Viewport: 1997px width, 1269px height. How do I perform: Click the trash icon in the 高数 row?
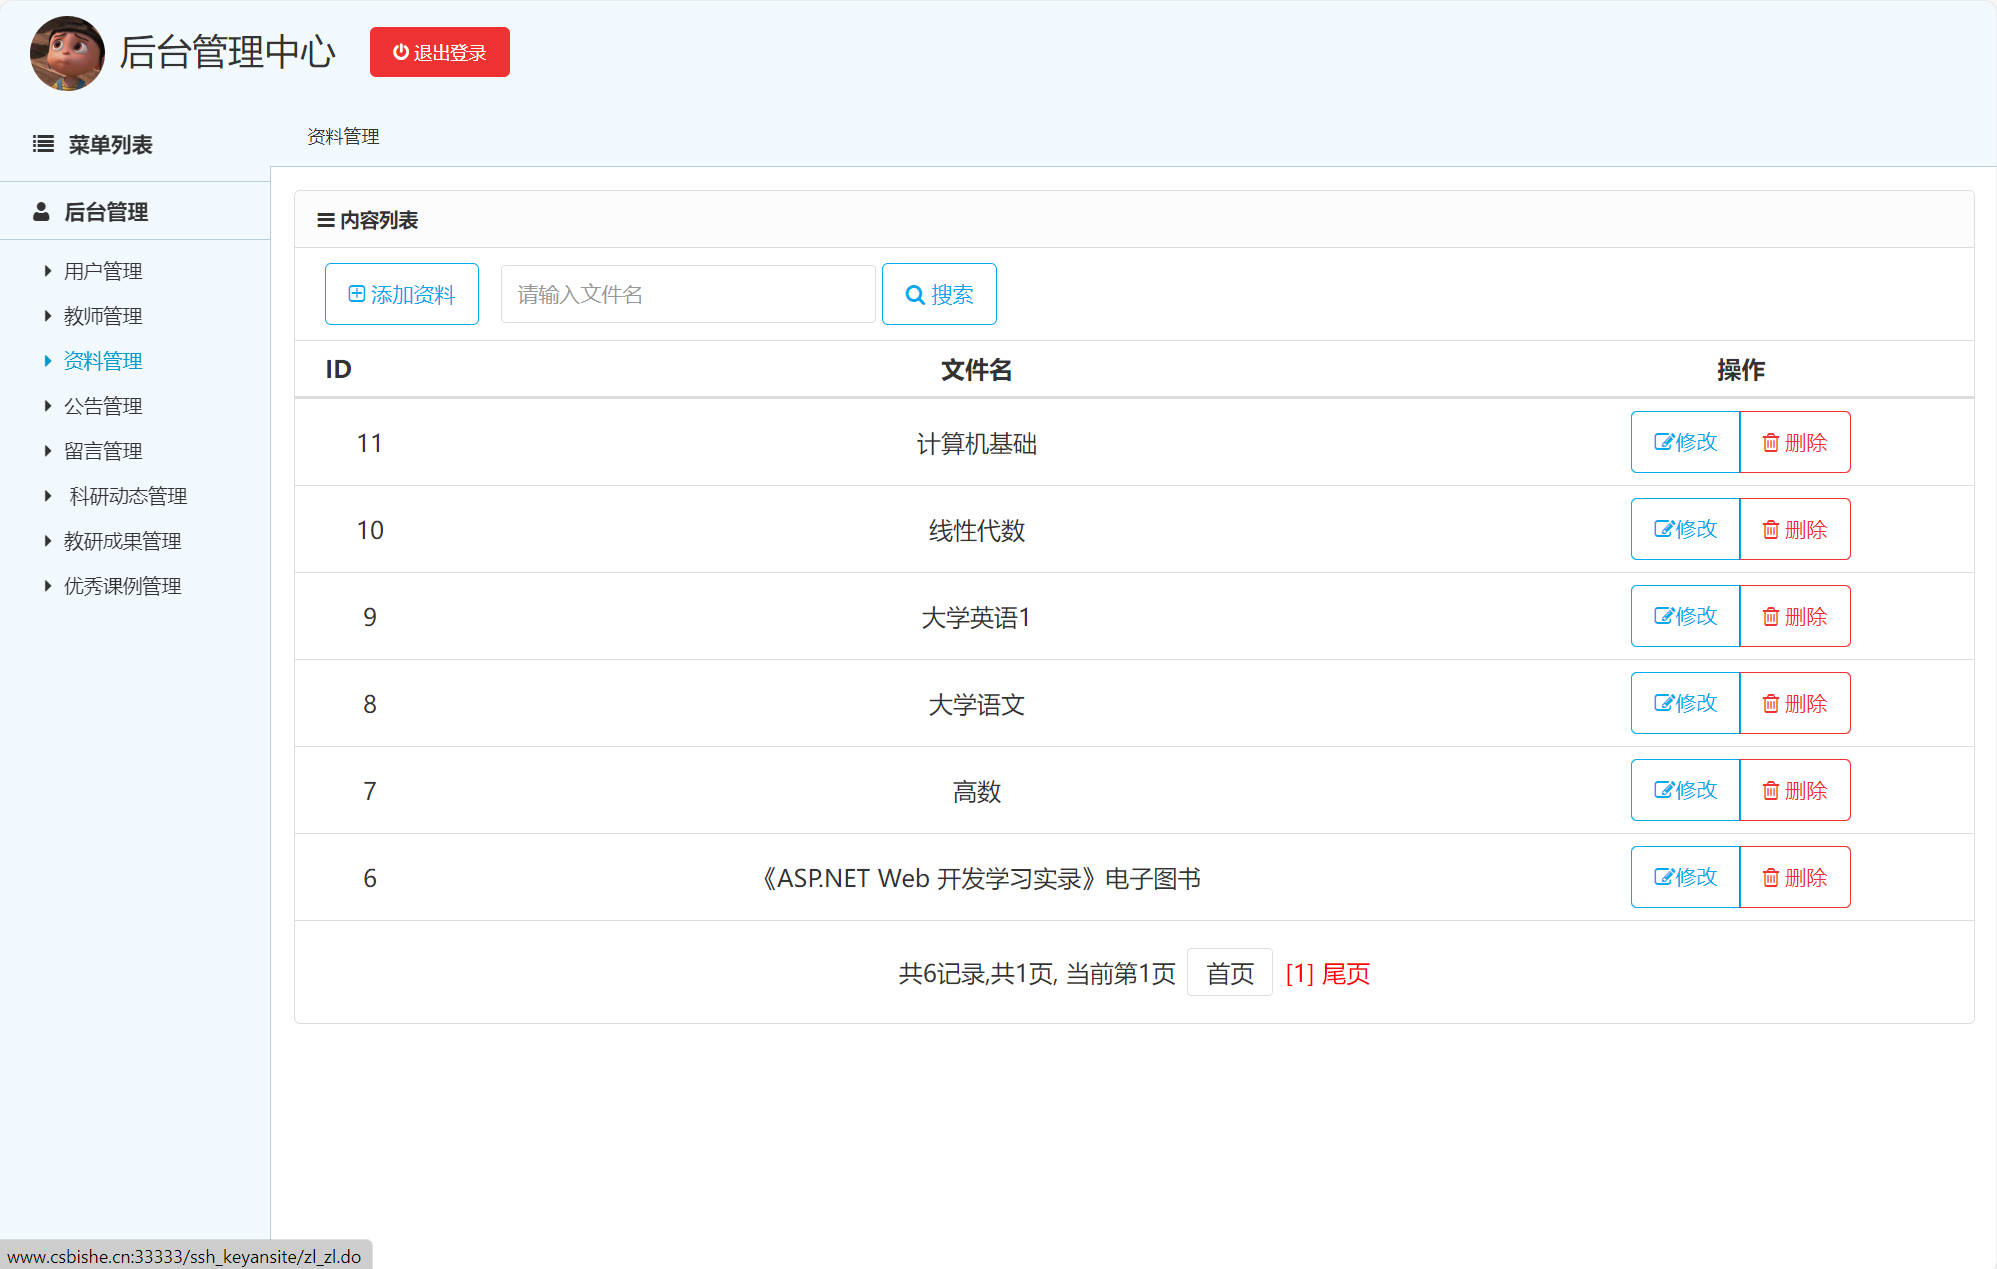point(1769,790)
